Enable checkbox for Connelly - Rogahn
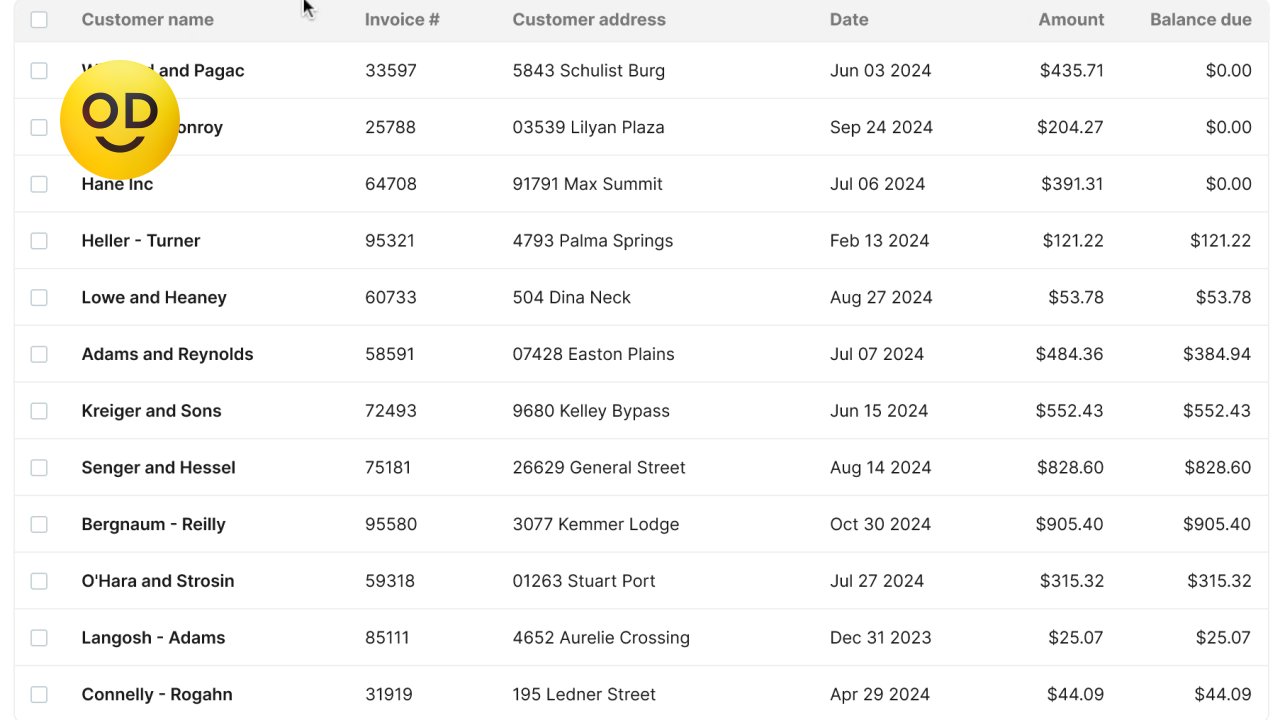This screenshot has height=720, width=1280. [39, 695]
